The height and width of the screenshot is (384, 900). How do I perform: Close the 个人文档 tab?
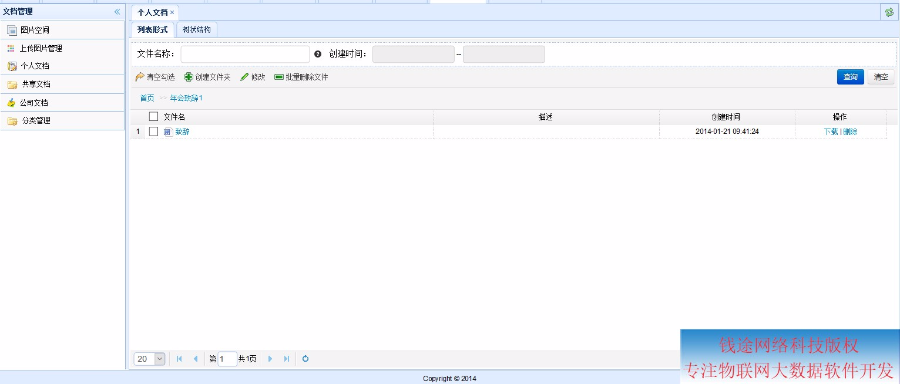point(172,12)
